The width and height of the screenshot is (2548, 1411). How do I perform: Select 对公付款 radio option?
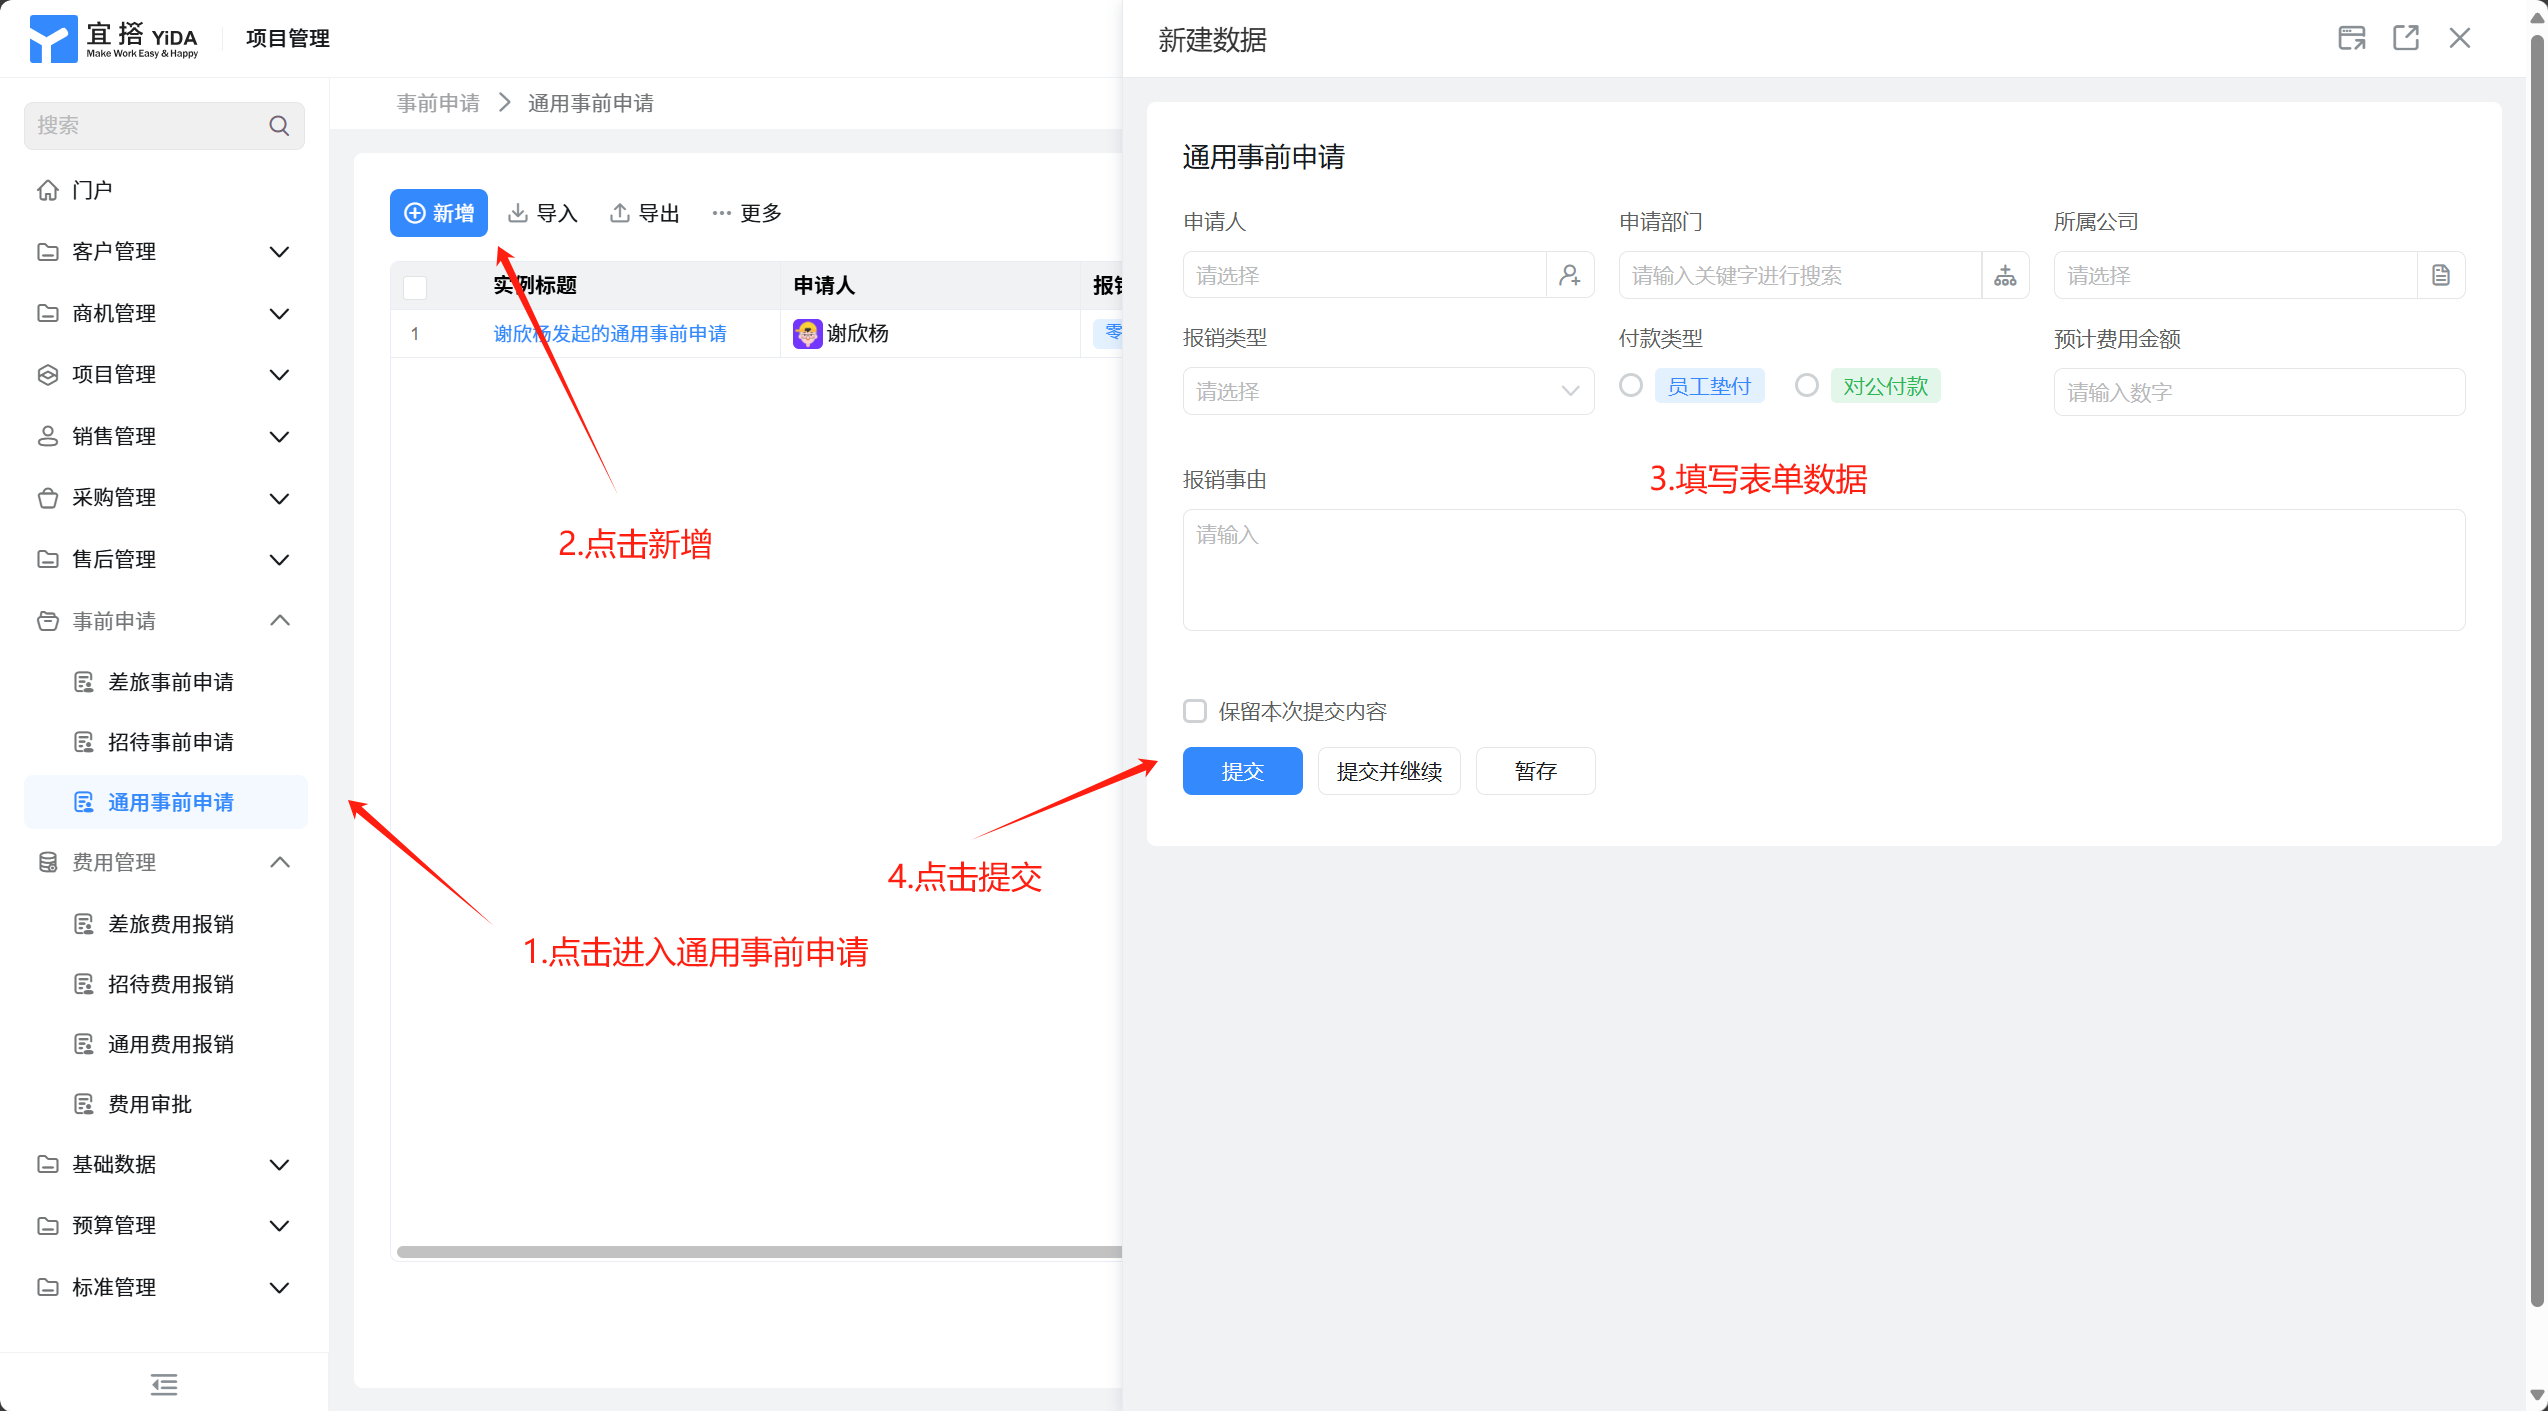pyautogui.click(x=1806, y=386)
